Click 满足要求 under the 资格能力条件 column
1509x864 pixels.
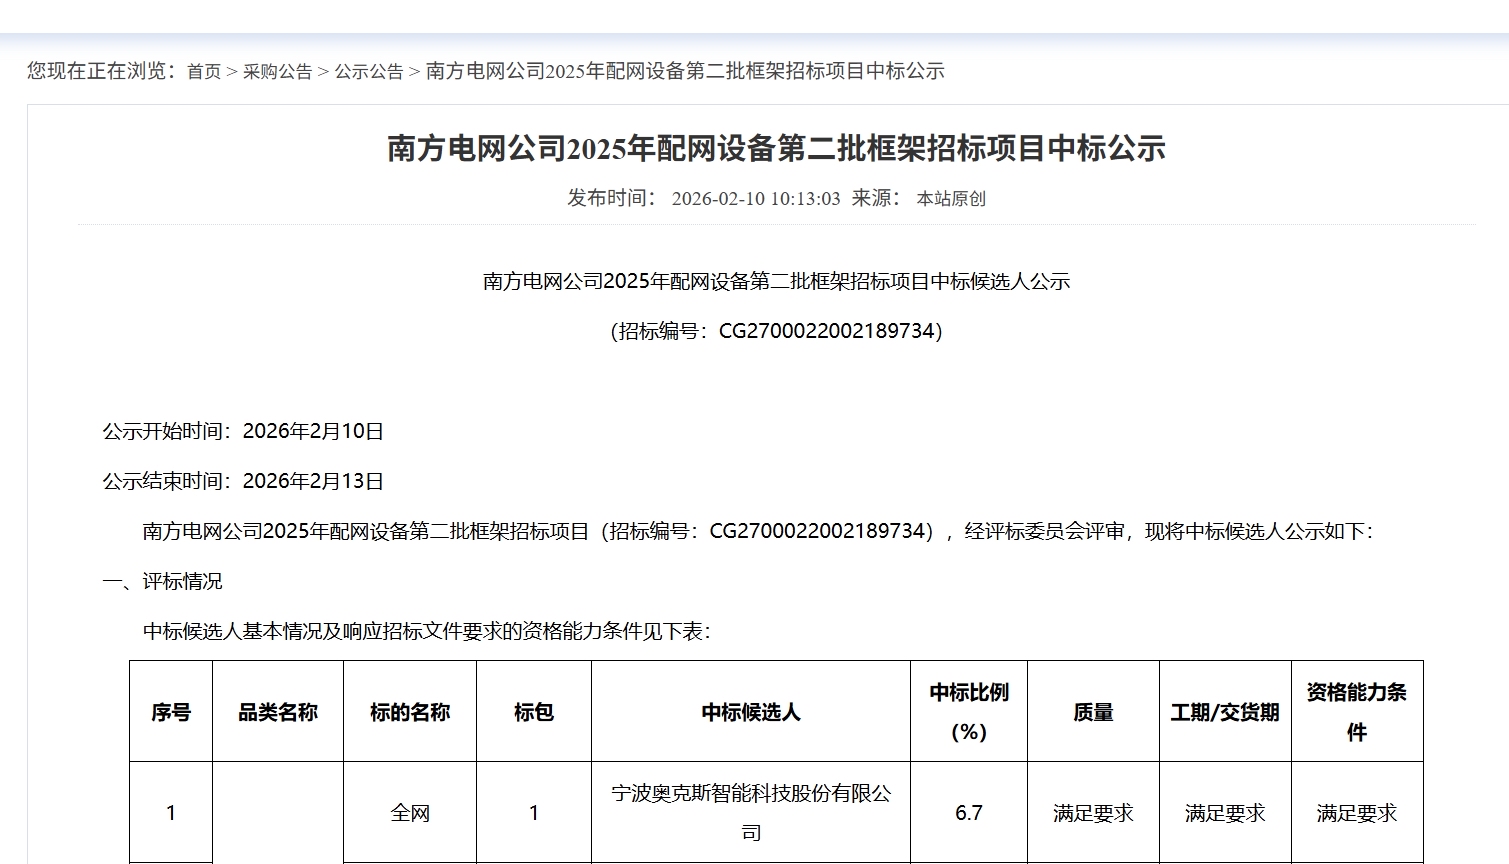(x=1357, y=813)
